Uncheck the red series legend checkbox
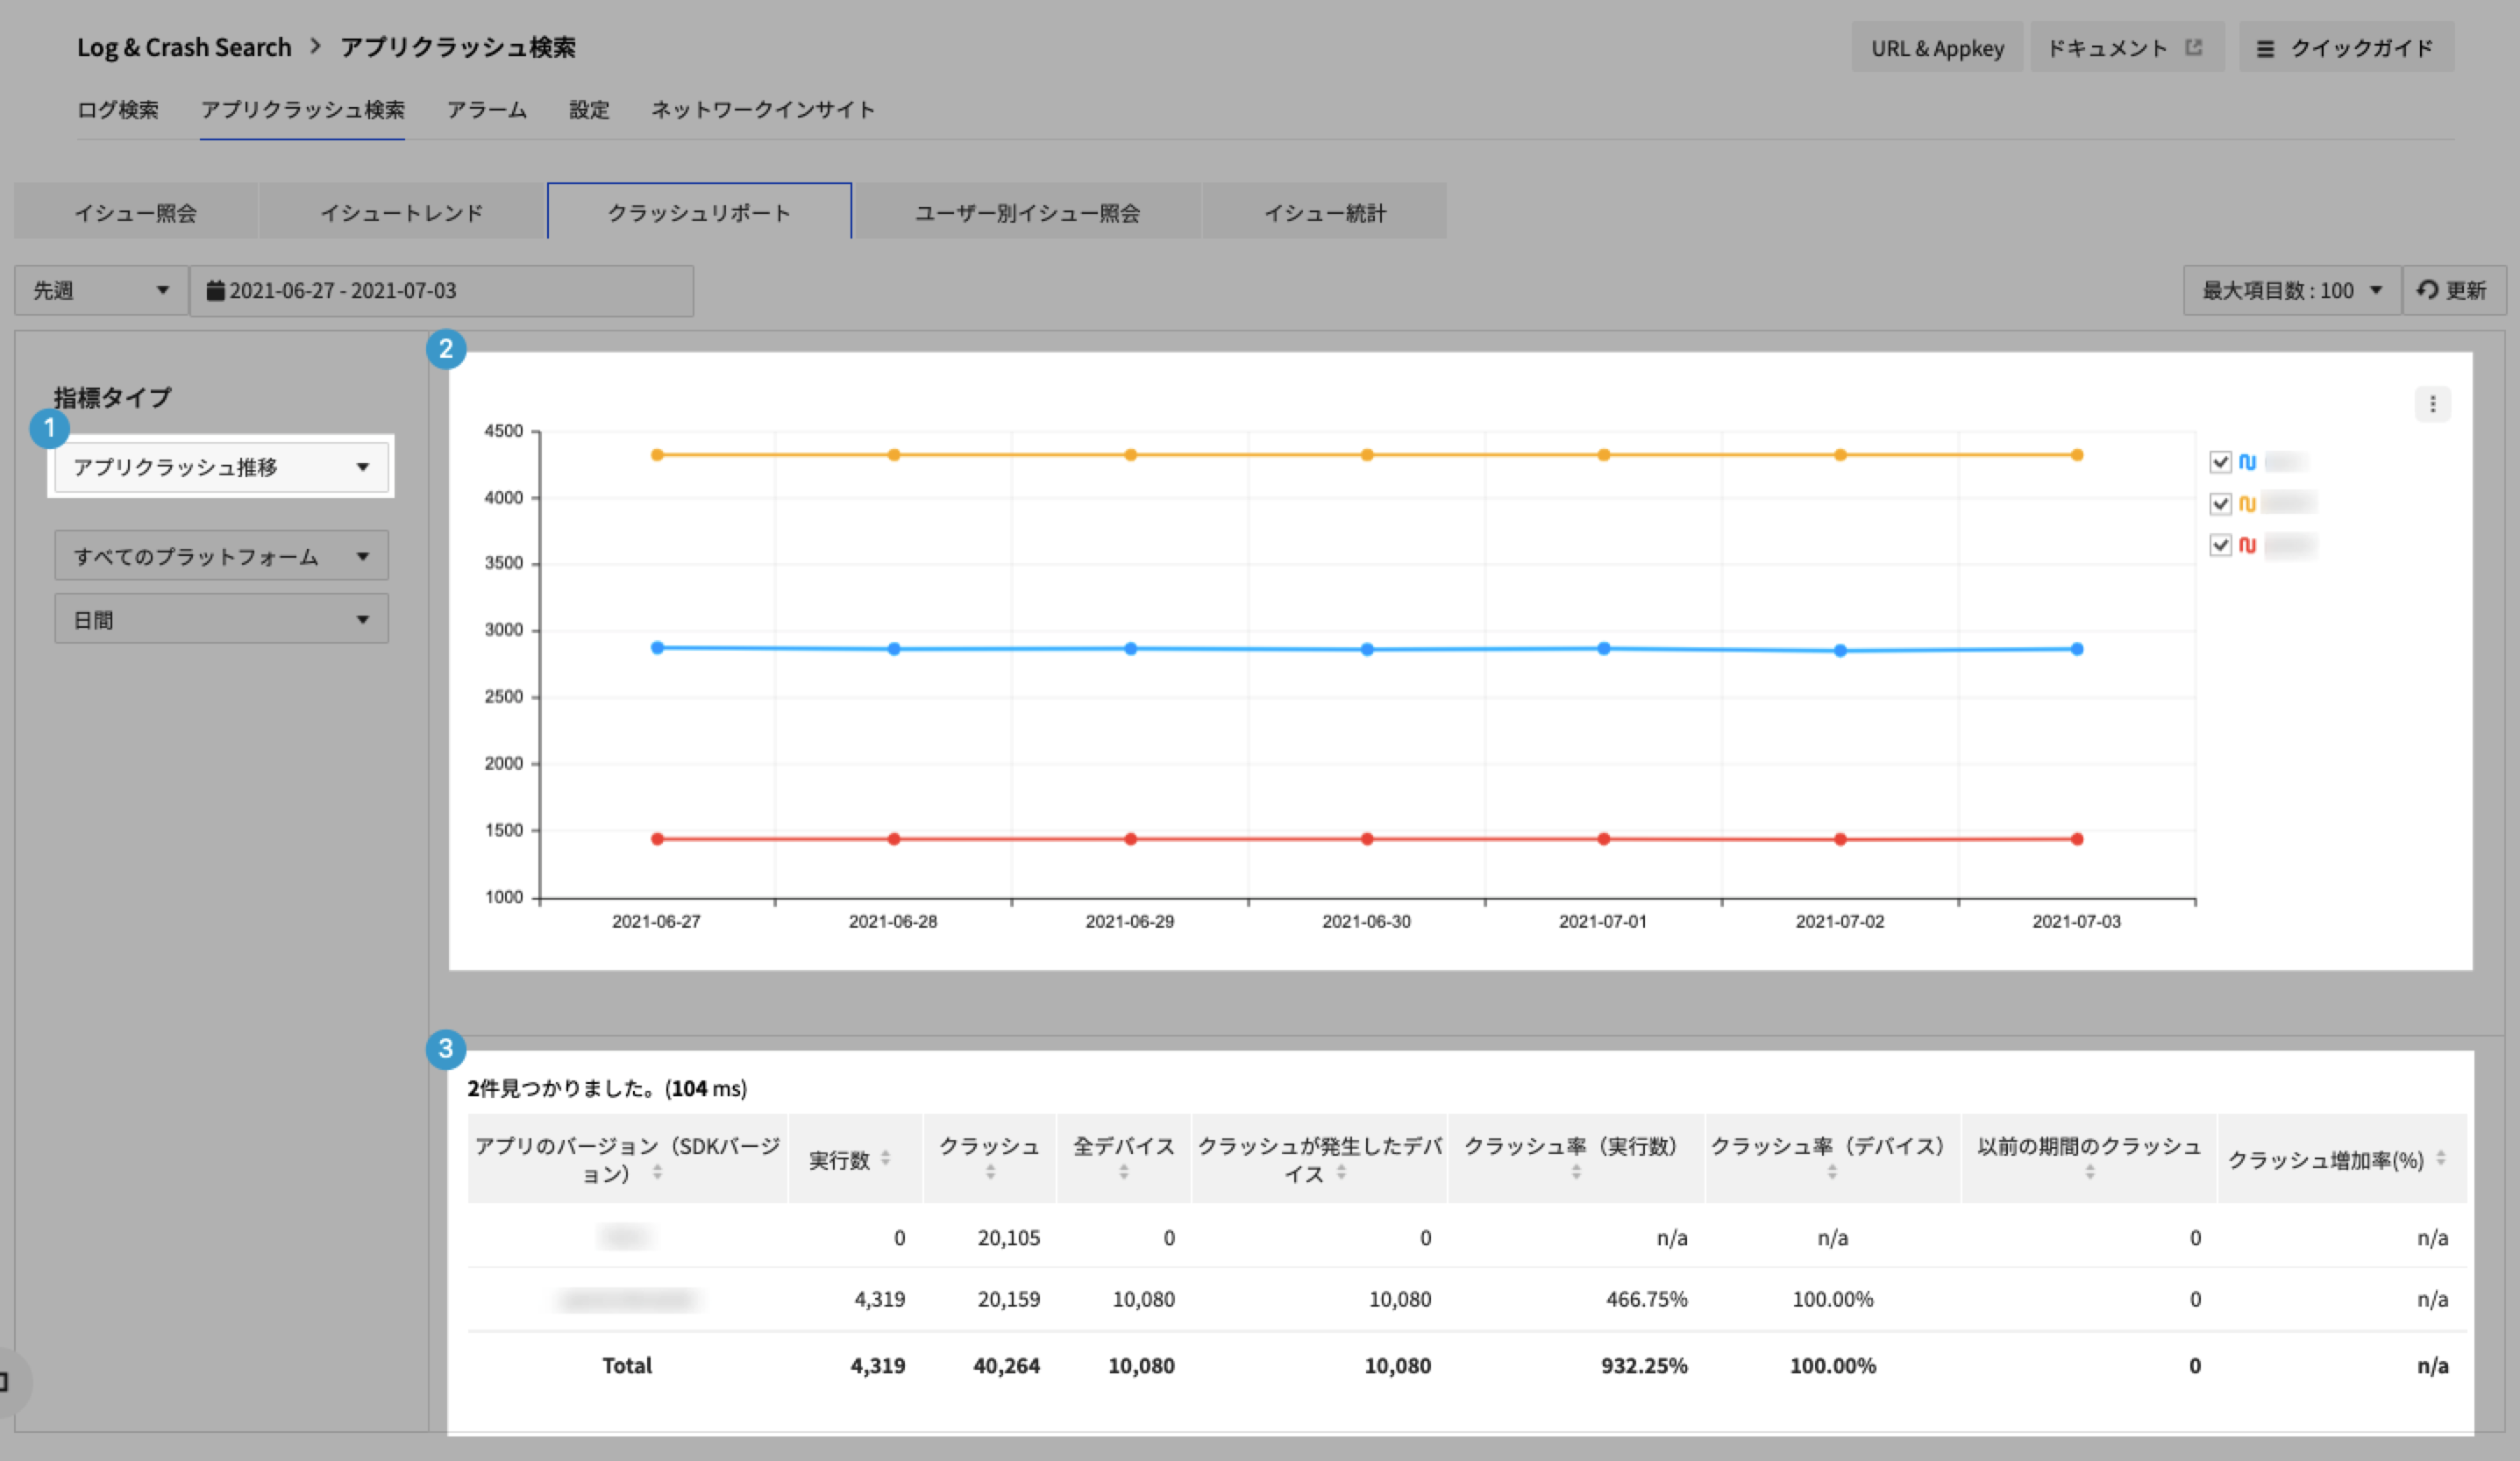Screen dimensions: 2520x1461 tap(2220, 545)
